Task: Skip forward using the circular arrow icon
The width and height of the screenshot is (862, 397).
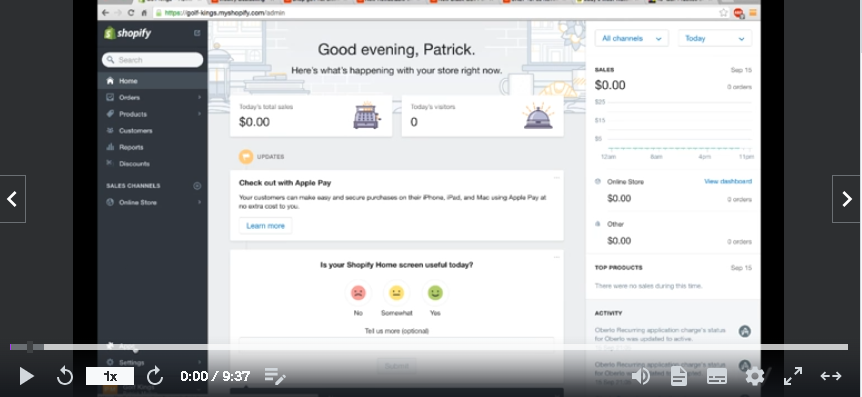Action: pyautogui.click(x=155, y=376)
